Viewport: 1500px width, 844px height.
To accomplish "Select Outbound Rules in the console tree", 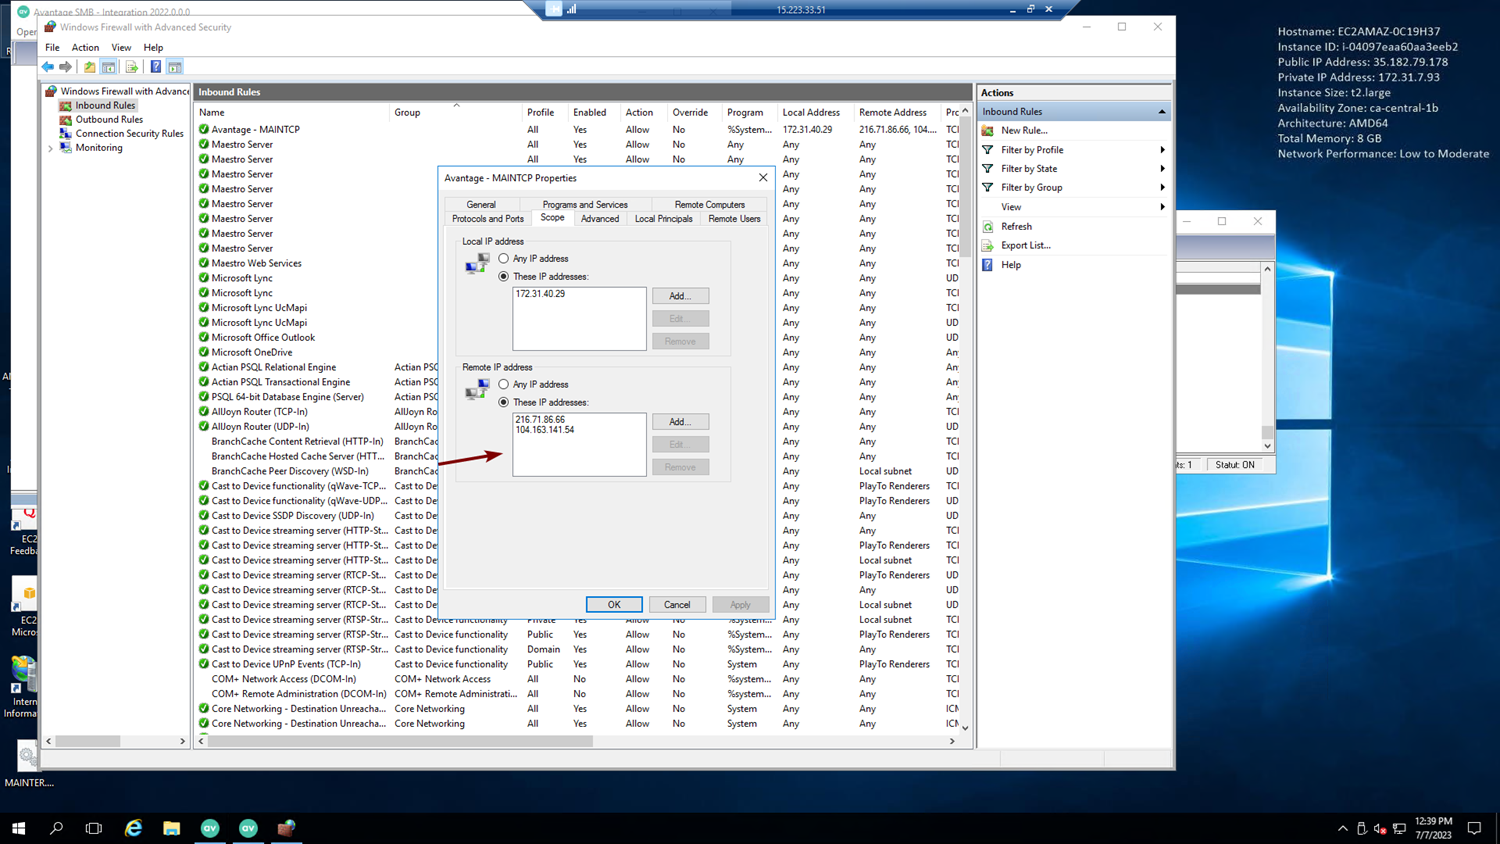I will click(109, 120).
